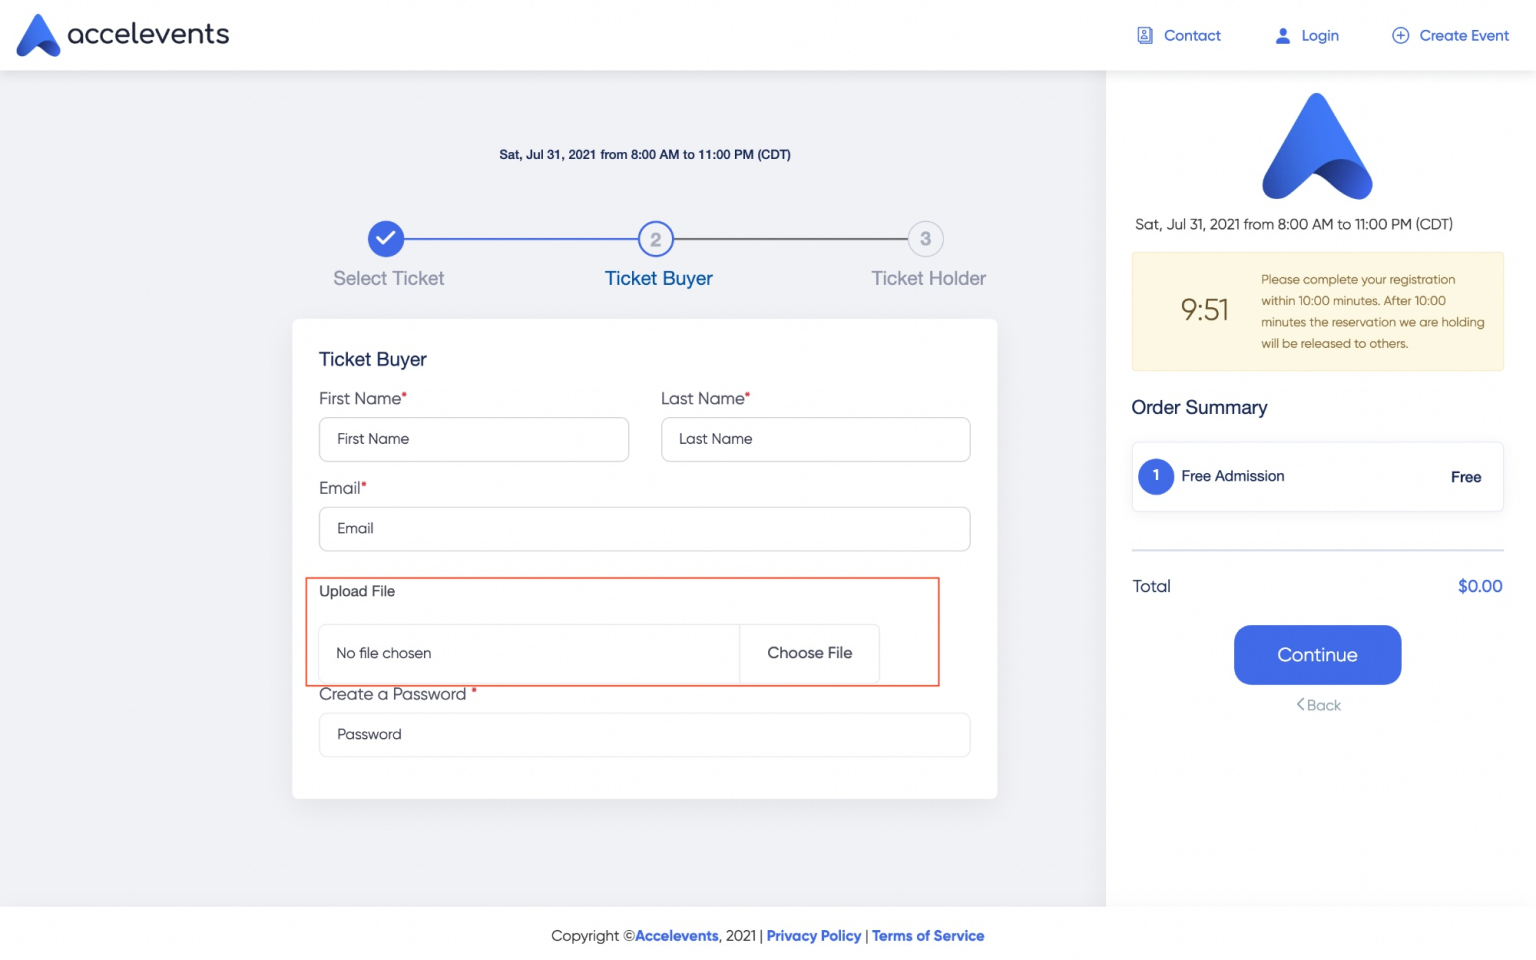Select the step 2 Ticket Buyer circle
This screenshot has width=1536, height=960.
pos(655,239)
